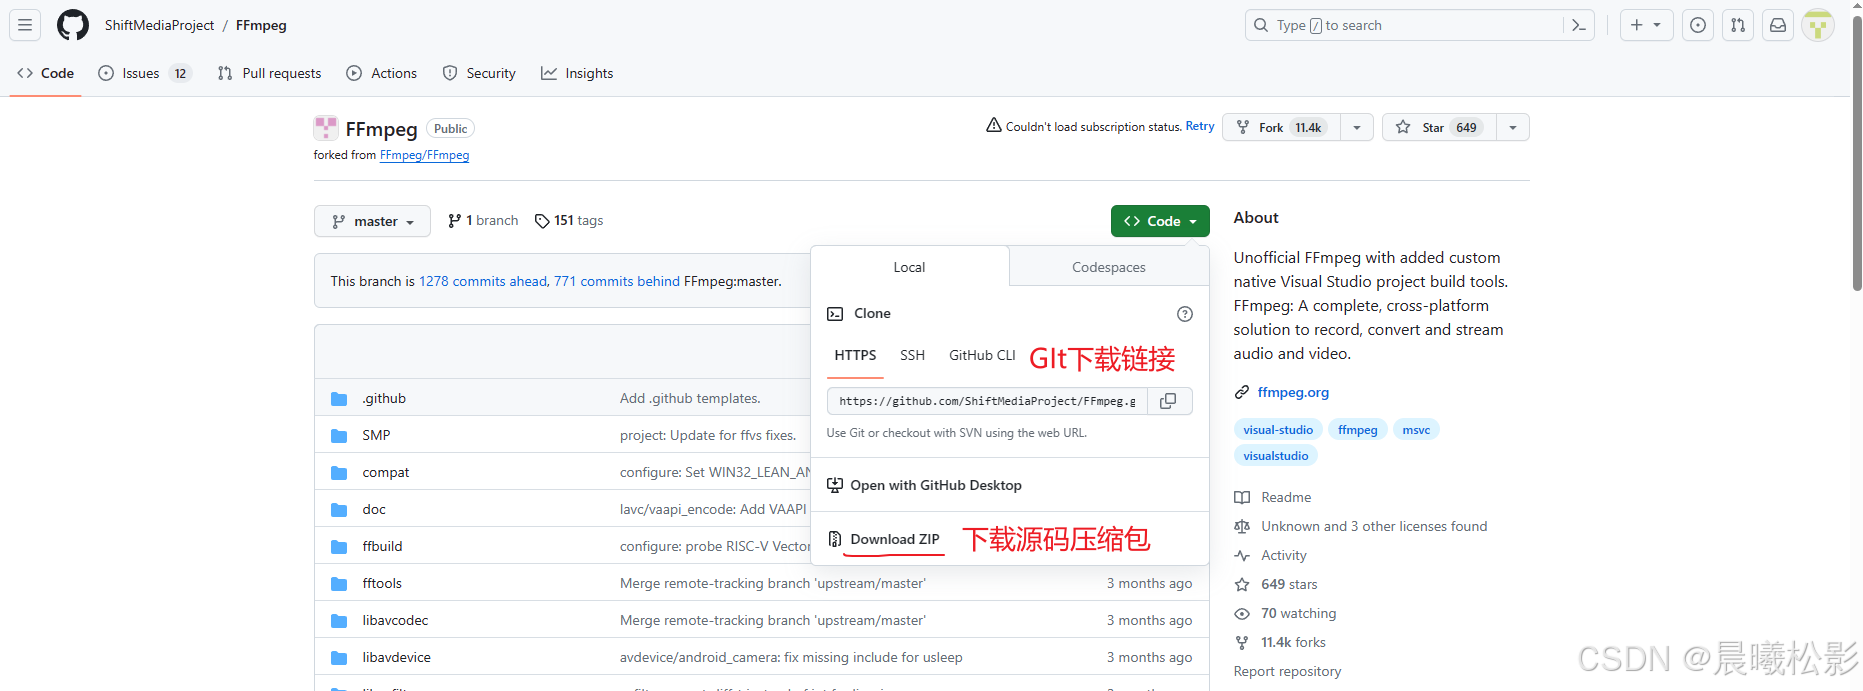Open the notifications inbox icon
Viewport: 1863px width, 691px height.
pyautogui.click(x=1778, y=25)
